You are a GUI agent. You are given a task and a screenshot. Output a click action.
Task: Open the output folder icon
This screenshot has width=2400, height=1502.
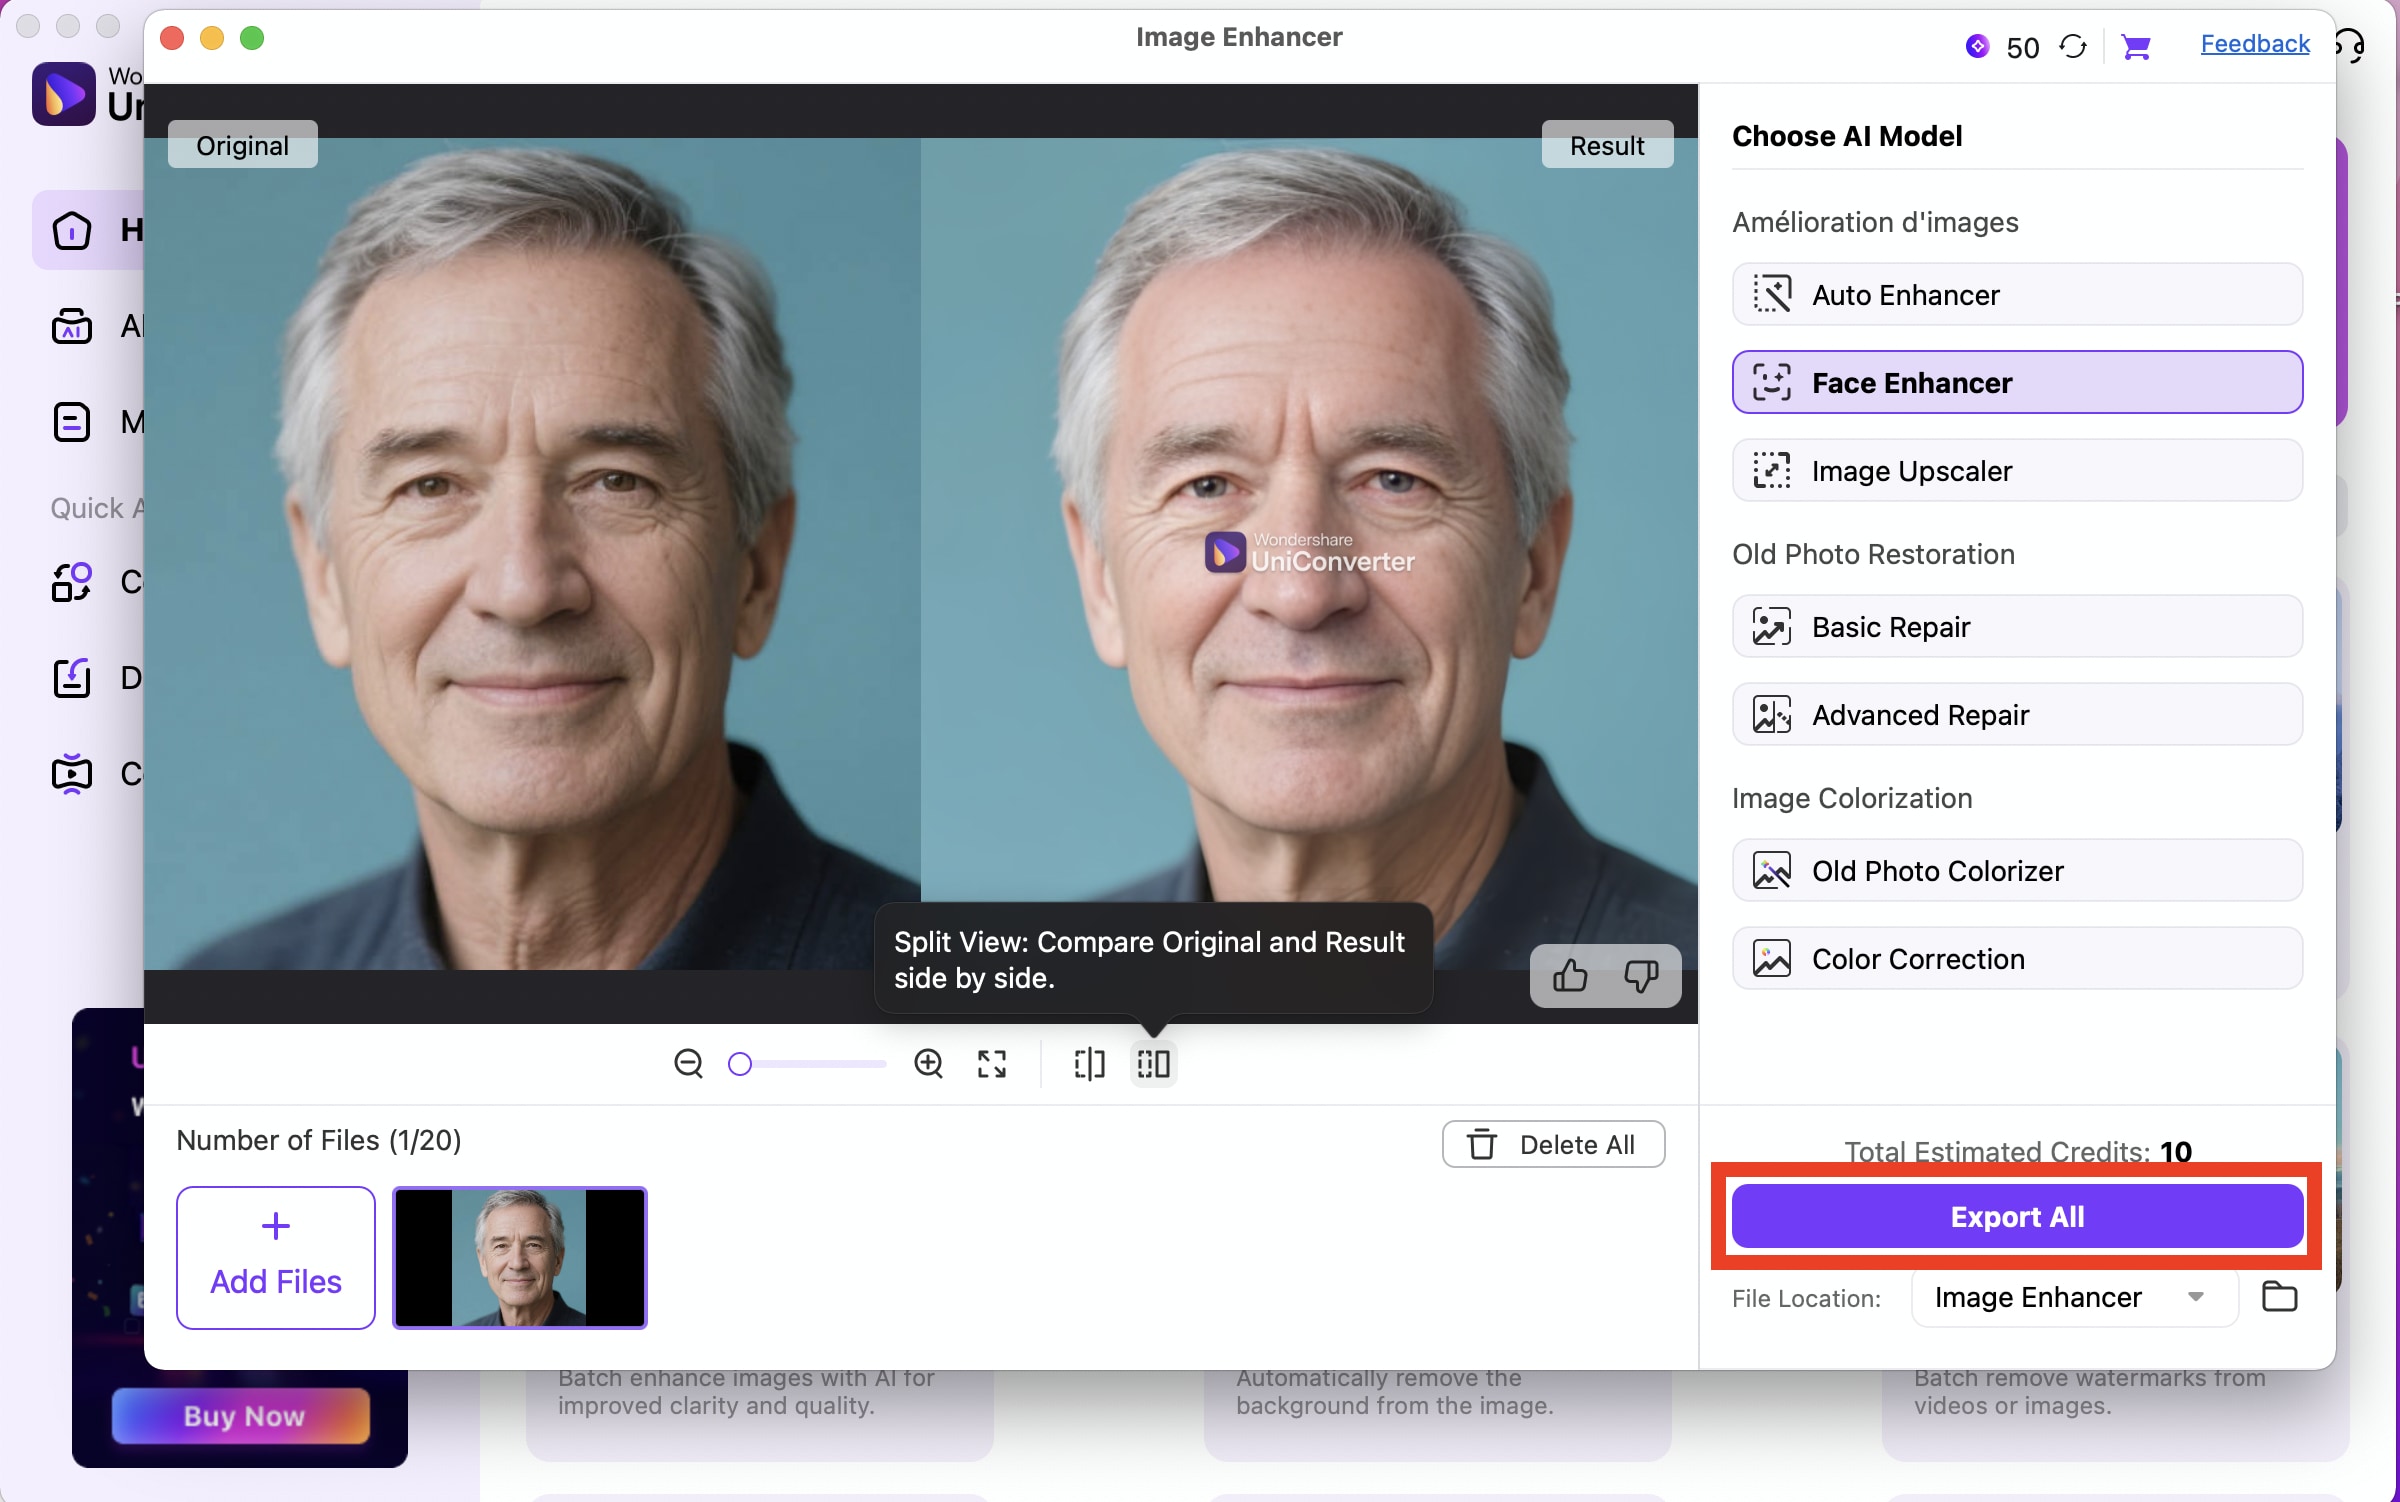2279,1296
